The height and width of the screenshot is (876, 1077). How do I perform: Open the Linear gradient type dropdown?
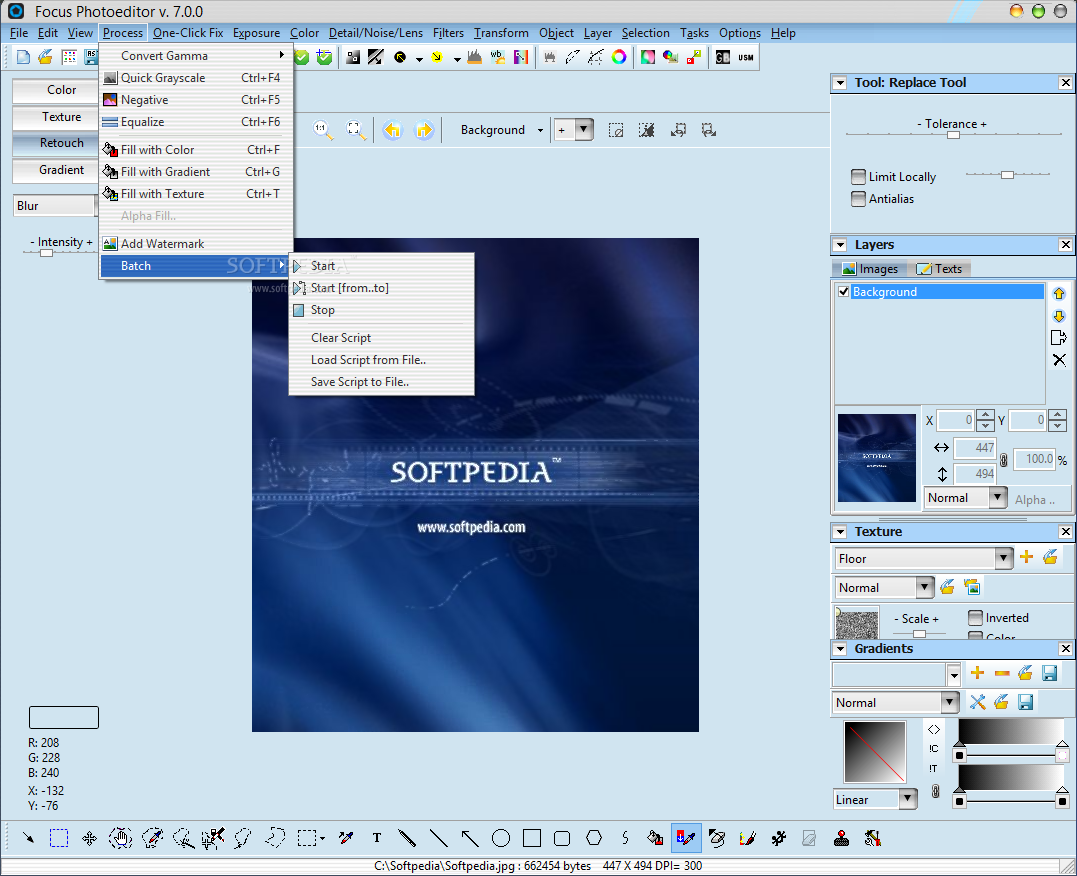(x=908, y=798)
